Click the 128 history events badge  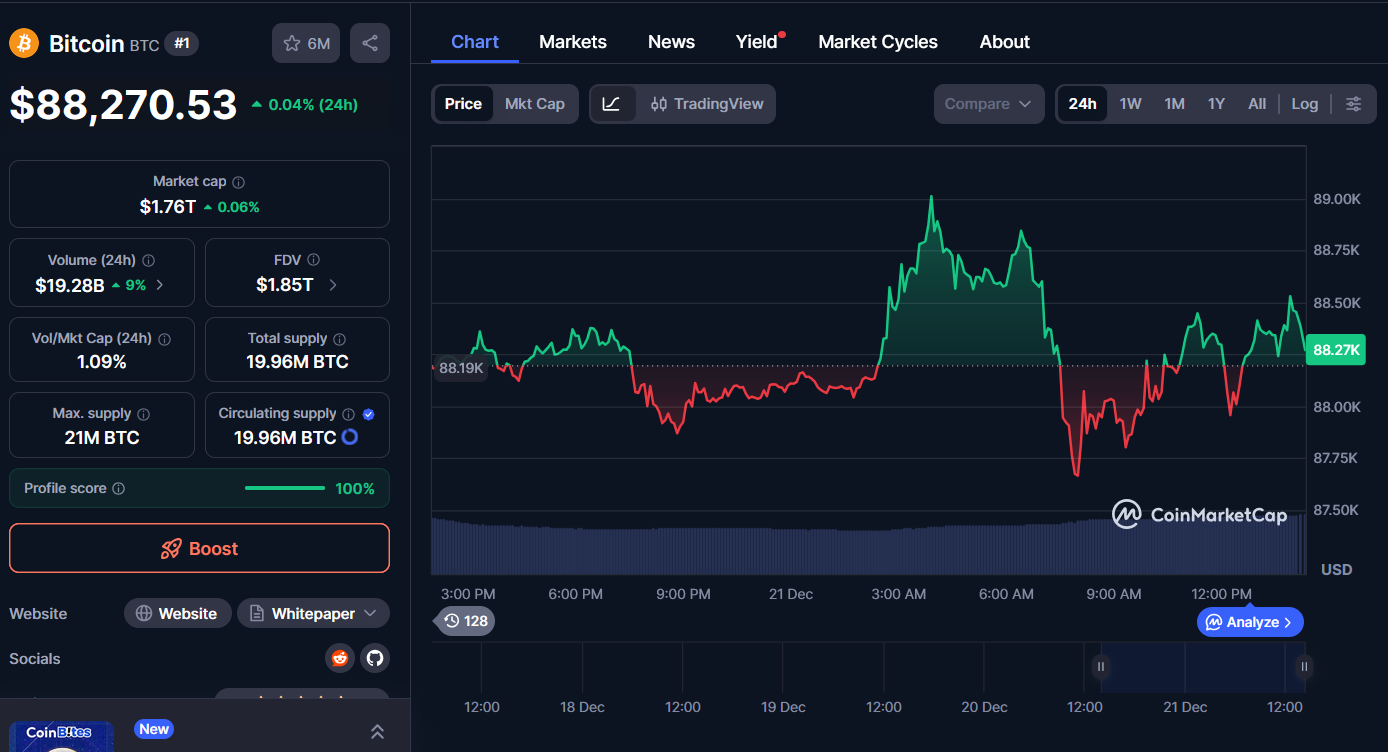pos(465,621)
